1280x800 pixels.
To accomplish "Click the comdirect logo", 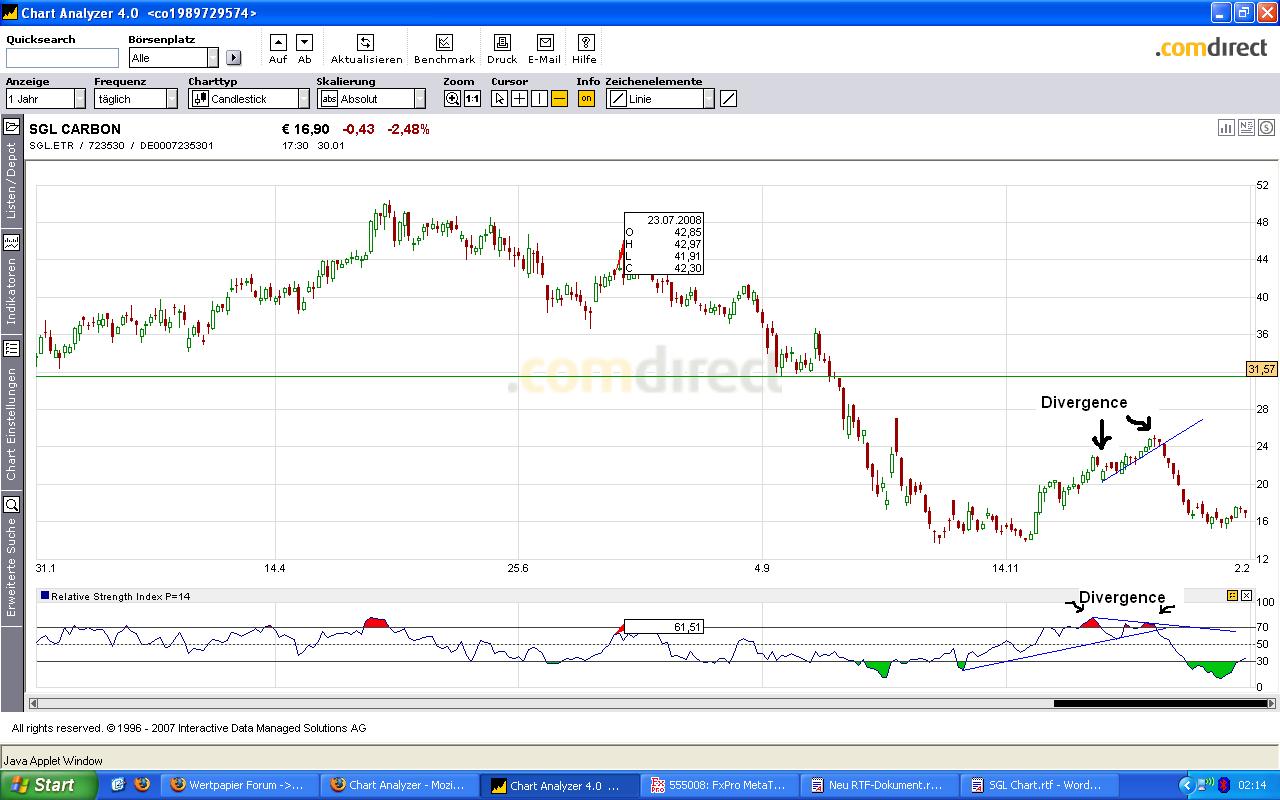I will [x=1211, y=47].
